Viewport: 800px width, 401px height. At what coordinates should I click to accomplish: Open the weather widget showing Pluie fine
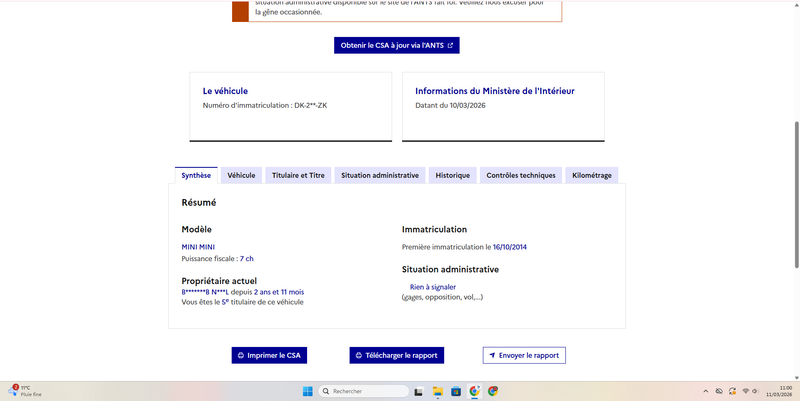click(x=26, y=391)
